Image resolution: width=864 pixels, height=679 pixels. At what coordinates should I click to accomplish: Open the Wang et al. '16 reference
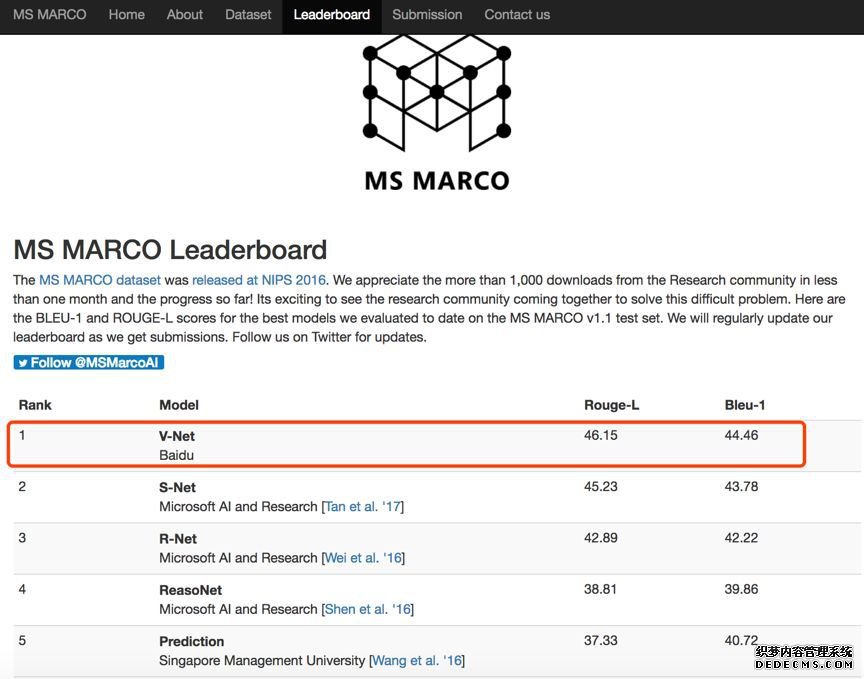pyautogui.click(x=417, y=660)
